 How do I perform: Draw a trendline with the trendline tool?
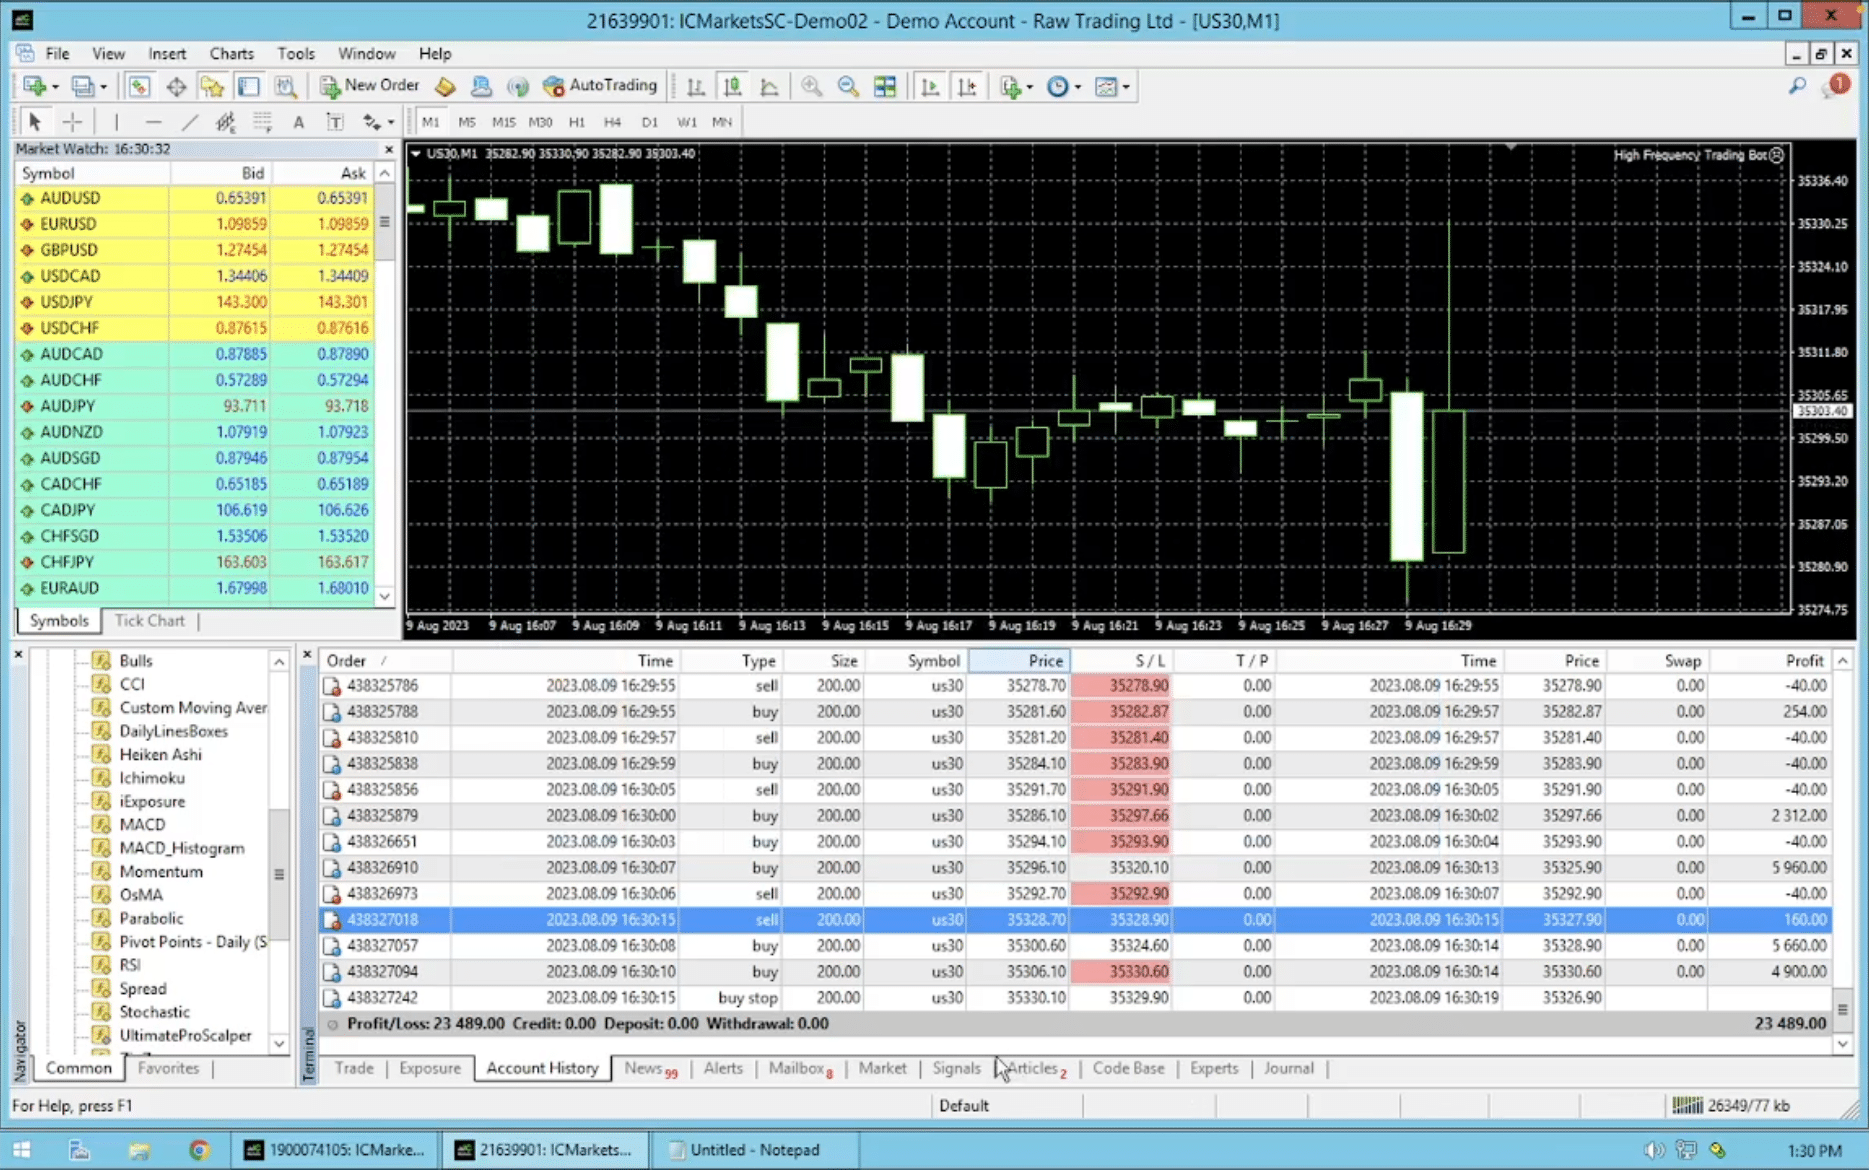[x=189, y=122]
